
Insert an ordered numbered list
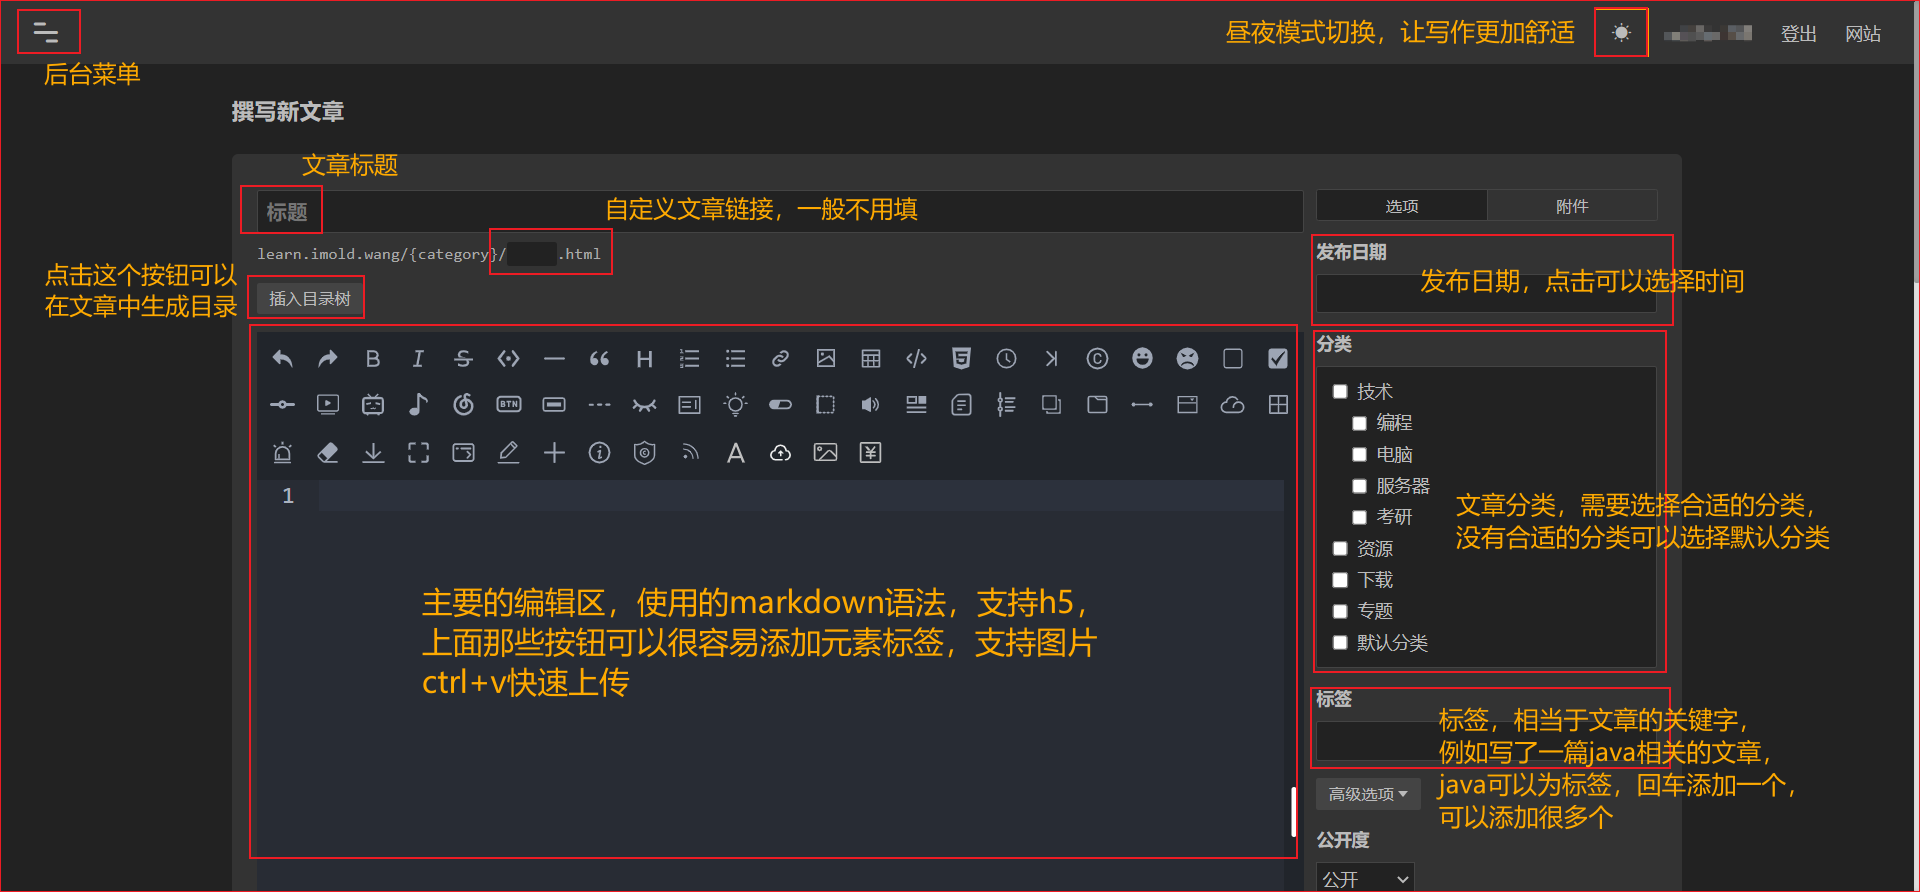(690, 358)
